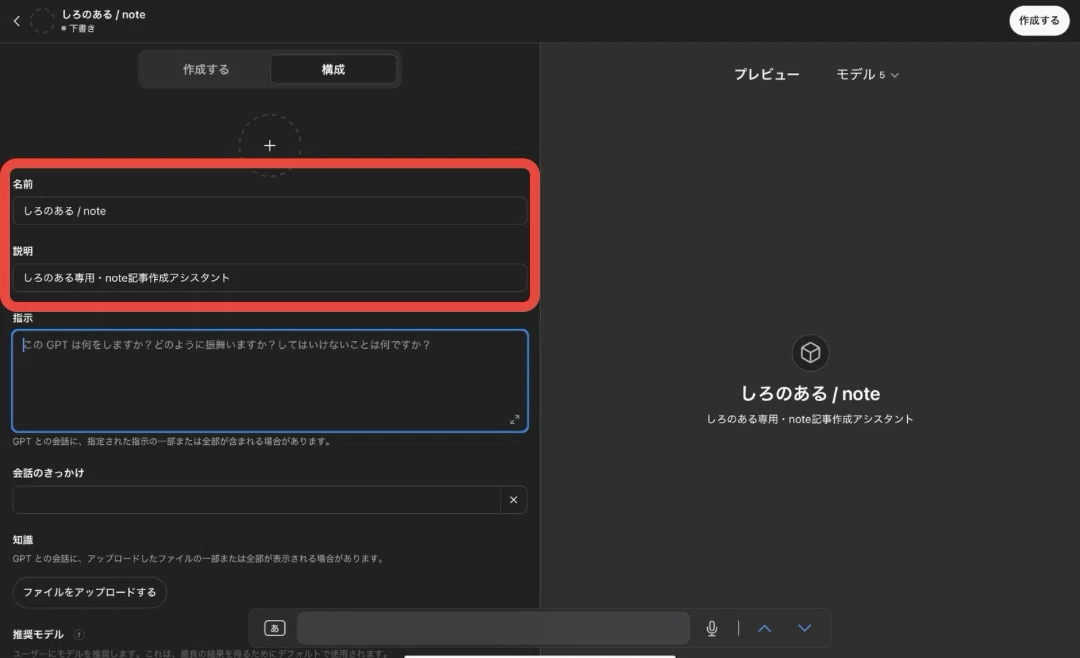The image size is (1080, 658).
Task: Add a profile image with the plus circle
Action: (270, 145)
